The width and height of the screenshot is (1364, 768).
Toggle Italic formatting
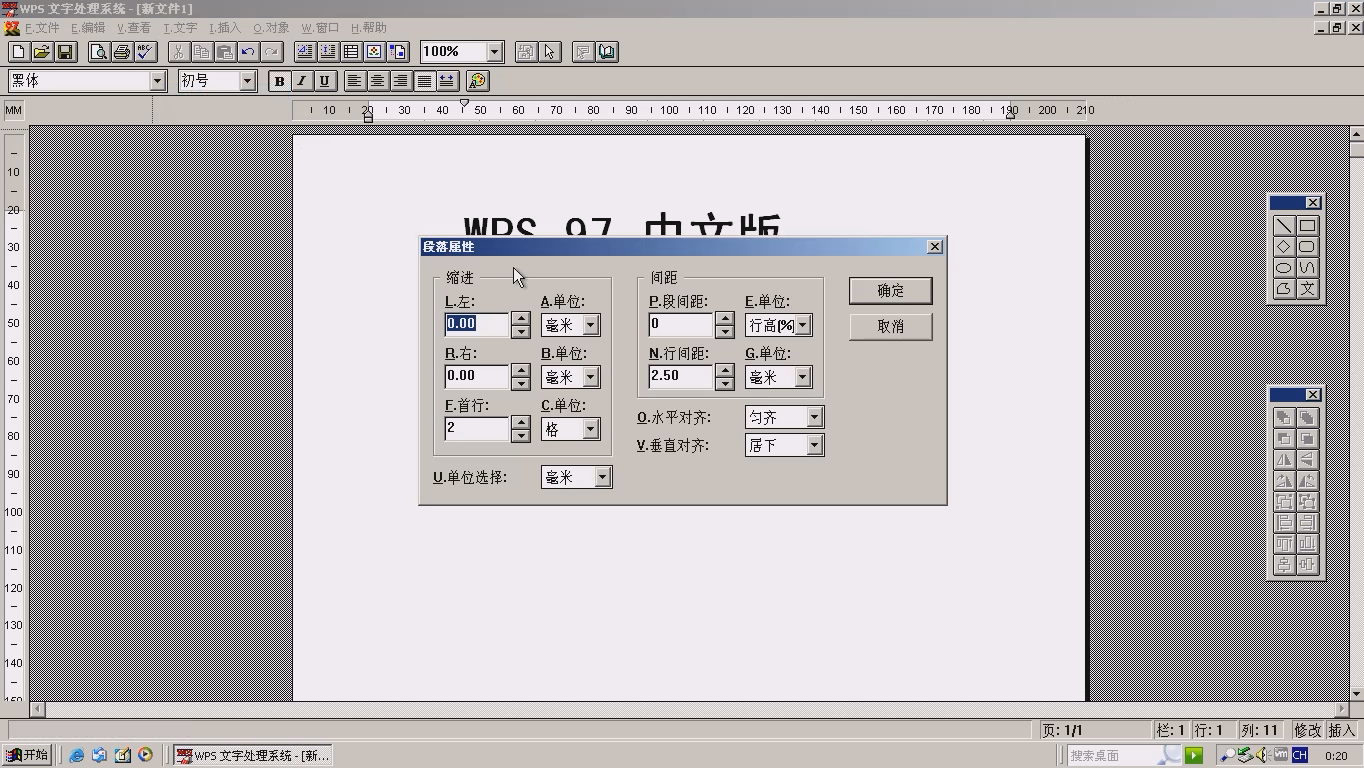[x=302, y=81]
